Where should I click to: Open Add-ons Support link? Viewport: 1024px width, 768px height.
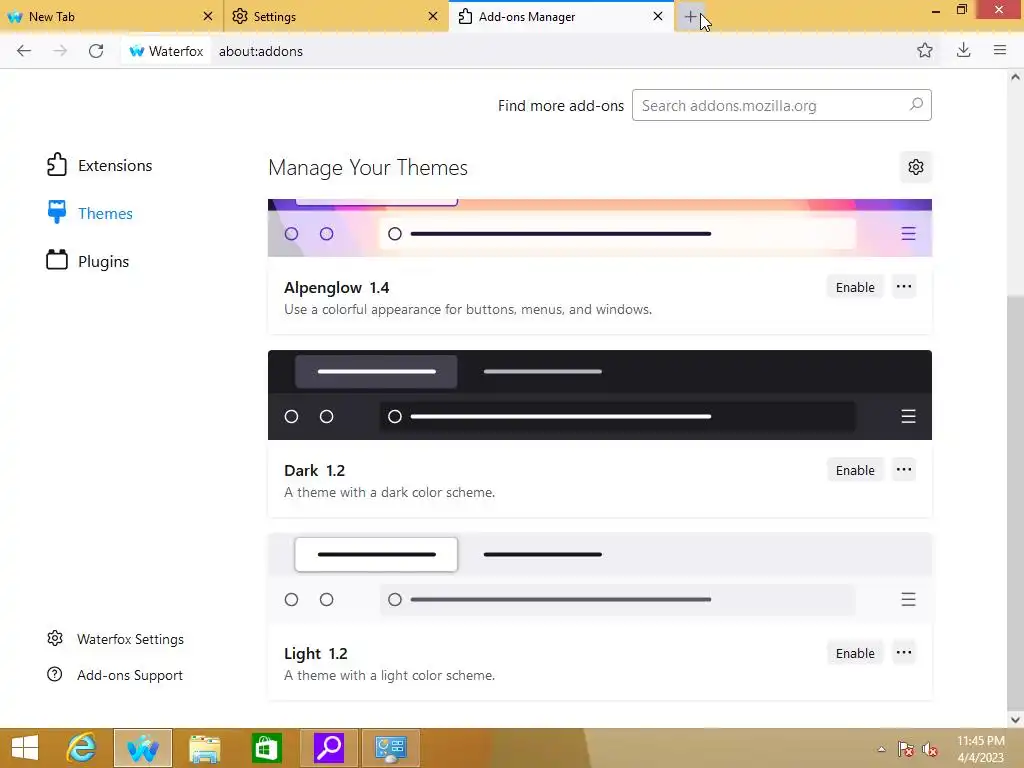[x=115, y=675]
